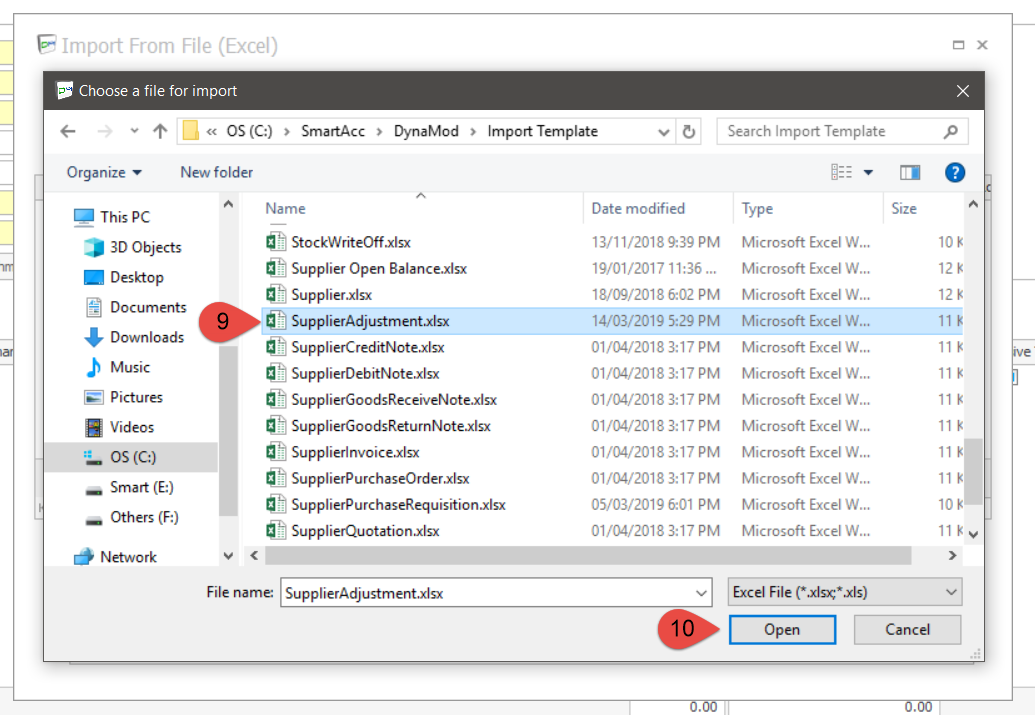Select Smart (E:) drive in sidebar

pos(129,487)
